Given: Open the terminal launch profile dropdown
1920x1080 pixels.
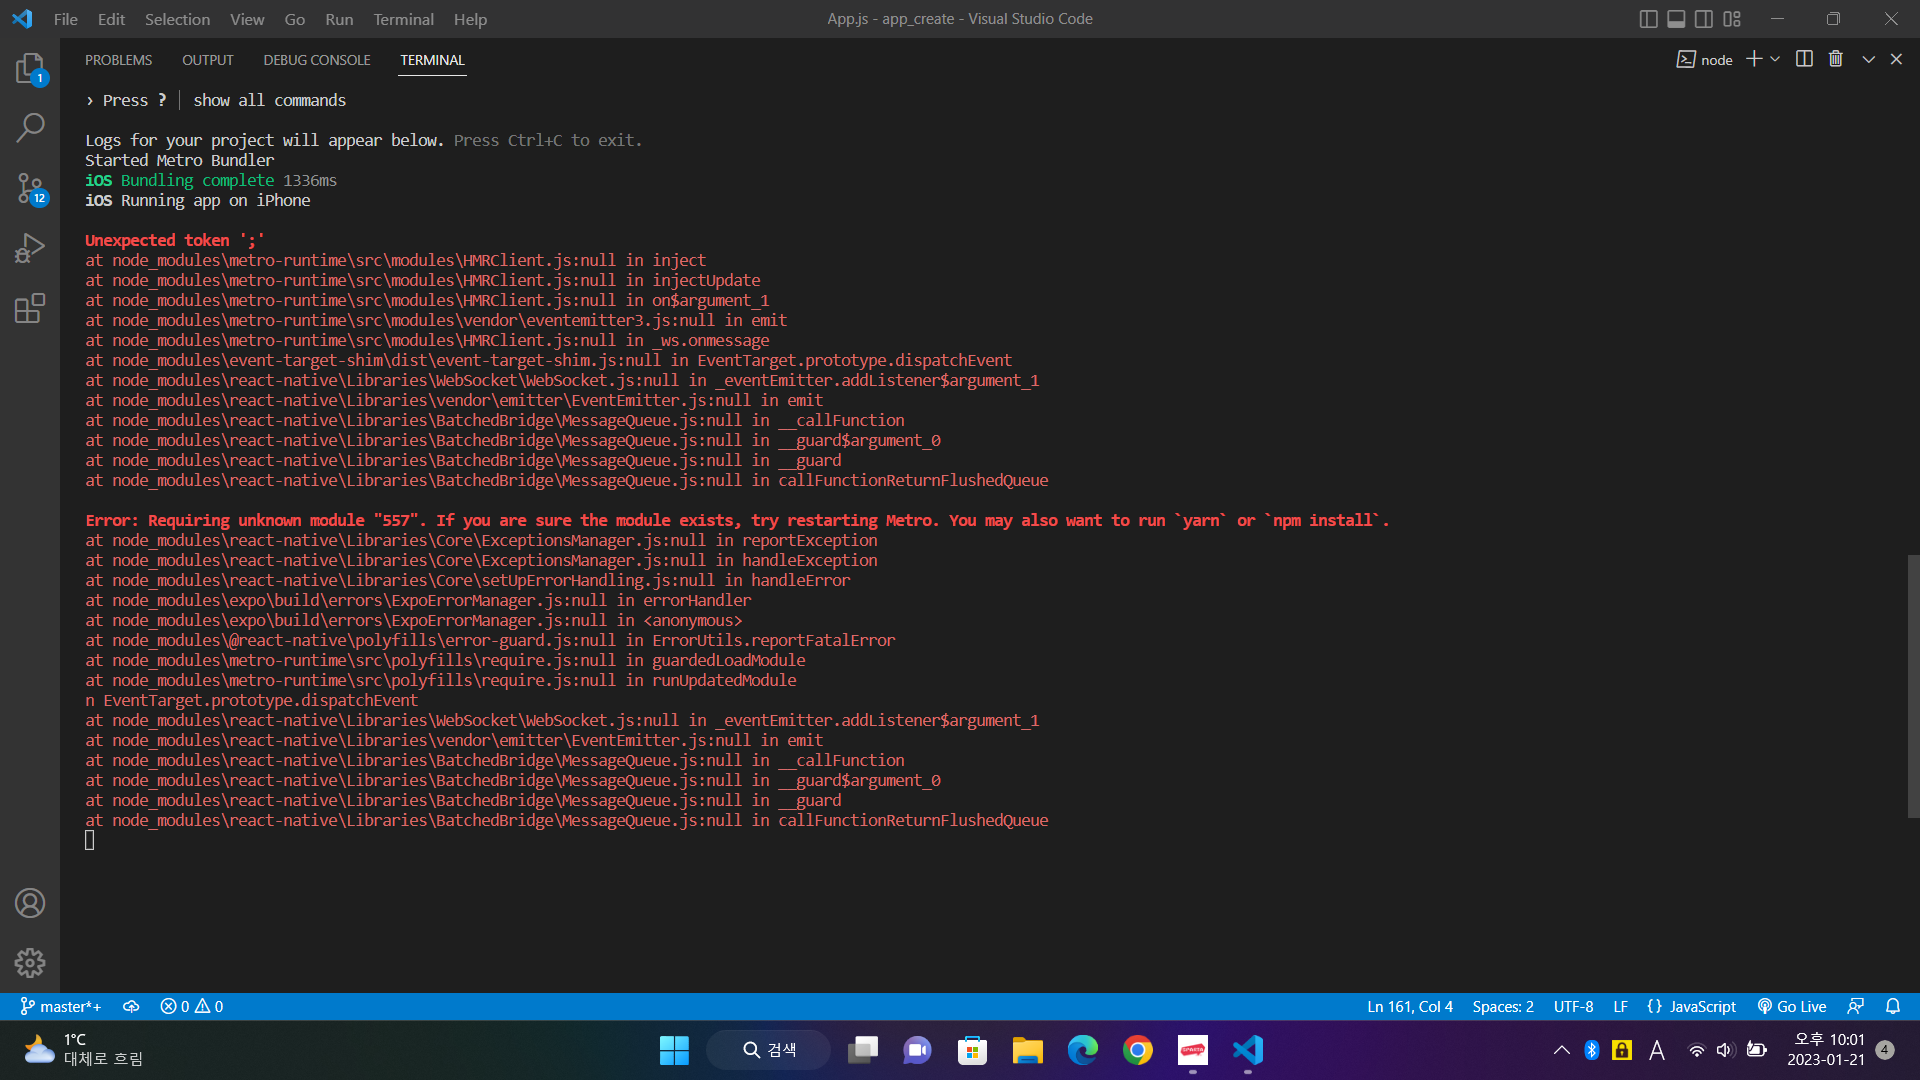Looking at the screenshot, I should [x=1775, y=59].
